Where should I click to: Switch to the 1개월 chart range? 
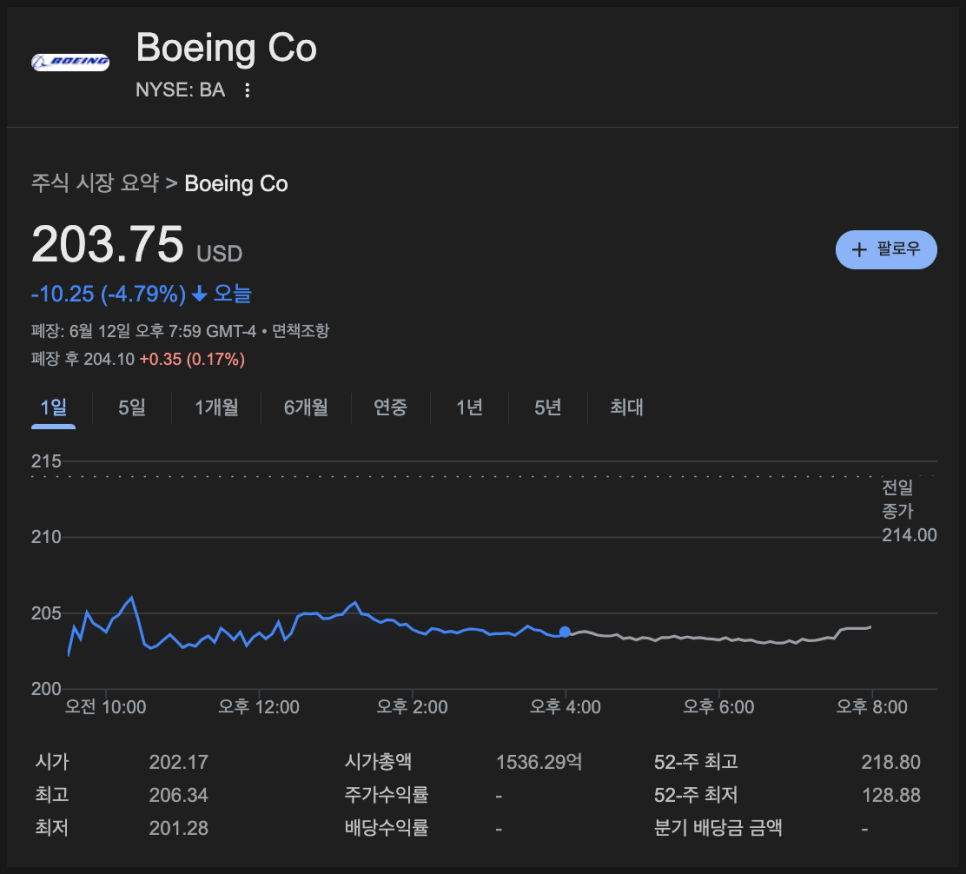click(x=216, y=407)
